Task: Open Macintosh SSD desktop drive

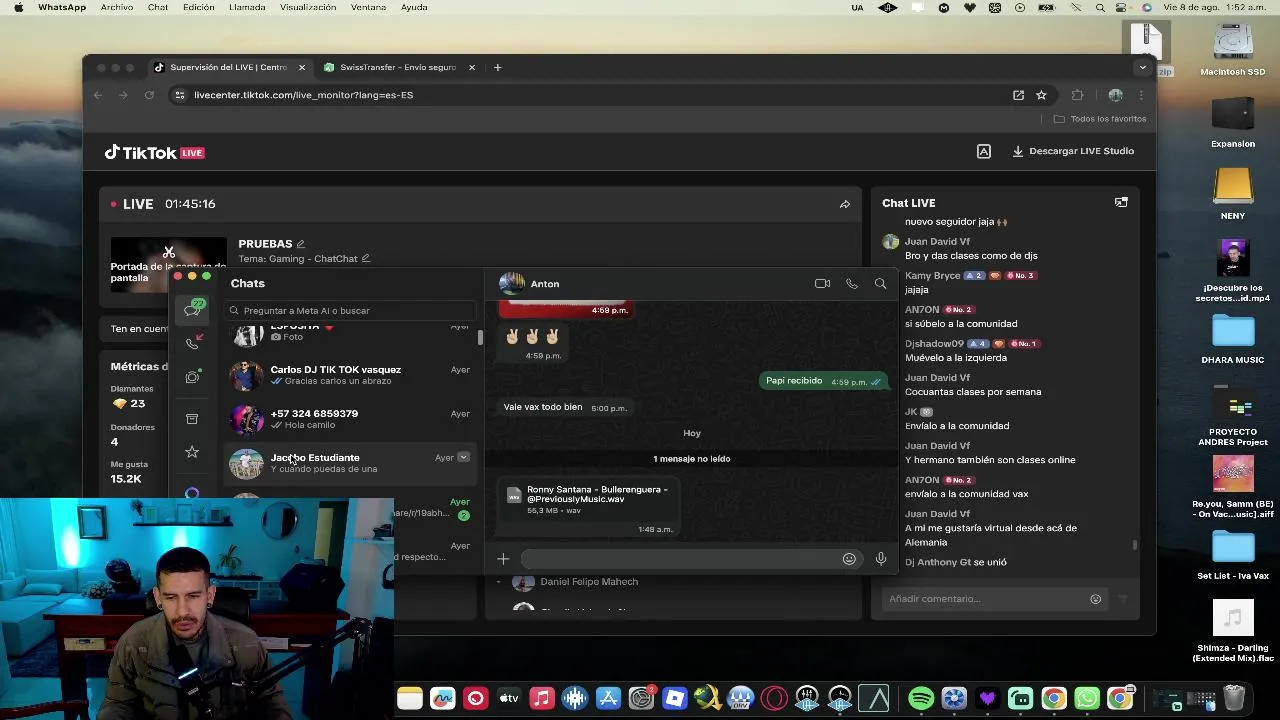Action: coord(1233,48)
